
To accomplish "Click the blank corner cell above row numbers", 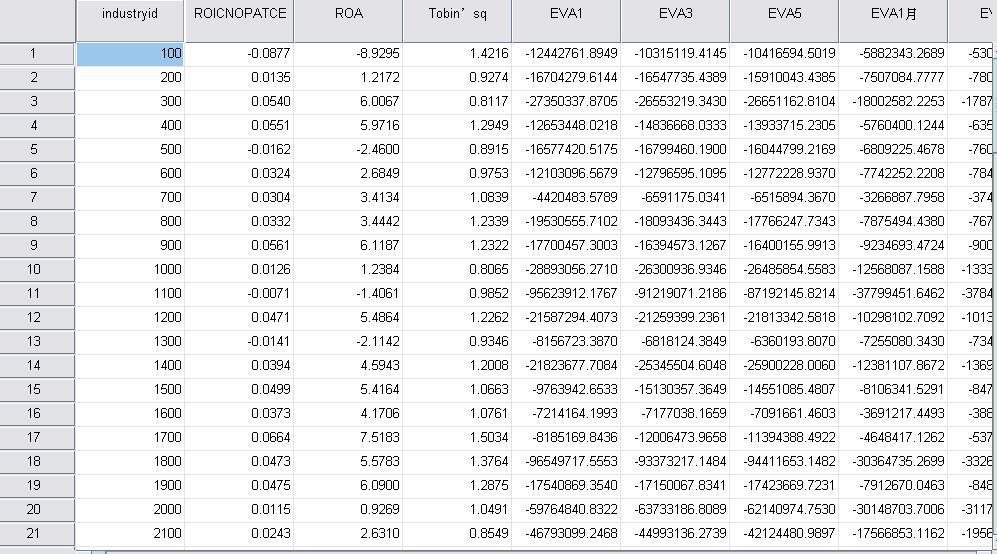I will [x=37, y=18].
